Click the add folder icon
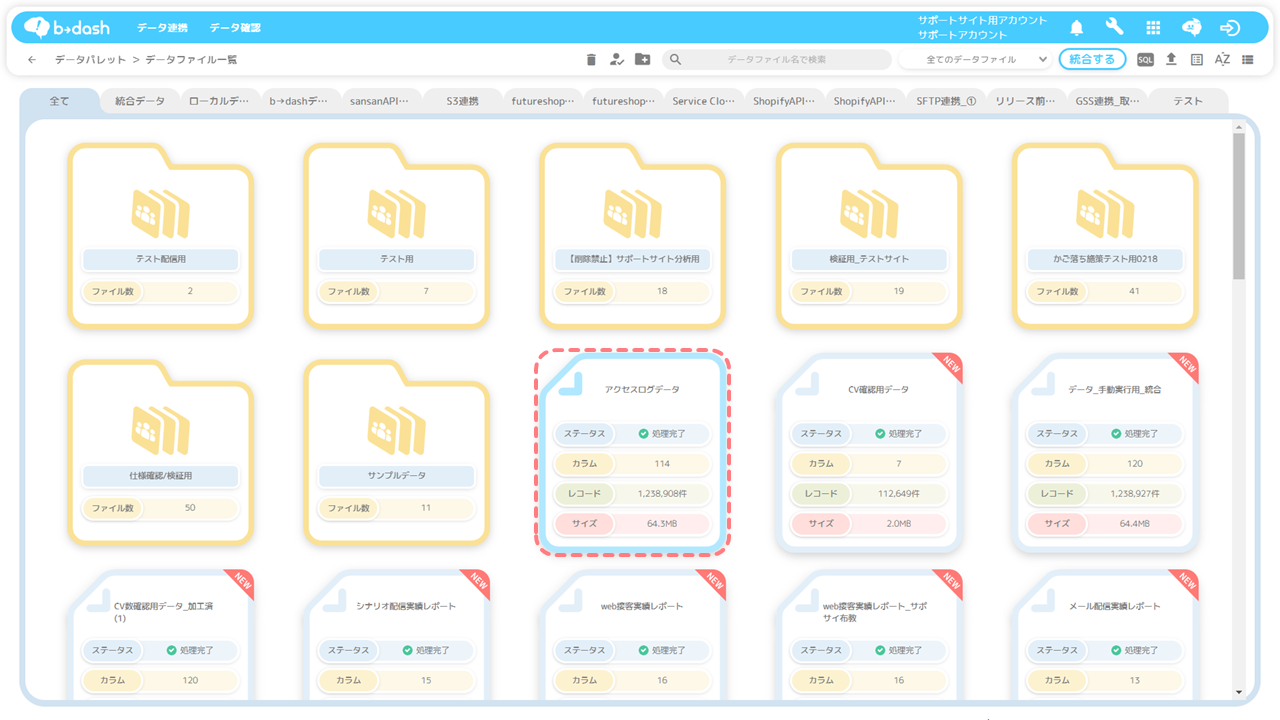 pos(642,60)
